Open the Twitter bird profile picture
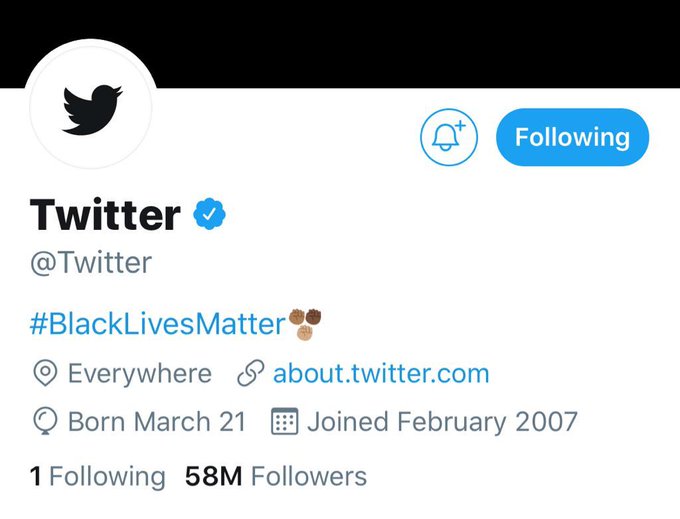 tap(91, 107)
